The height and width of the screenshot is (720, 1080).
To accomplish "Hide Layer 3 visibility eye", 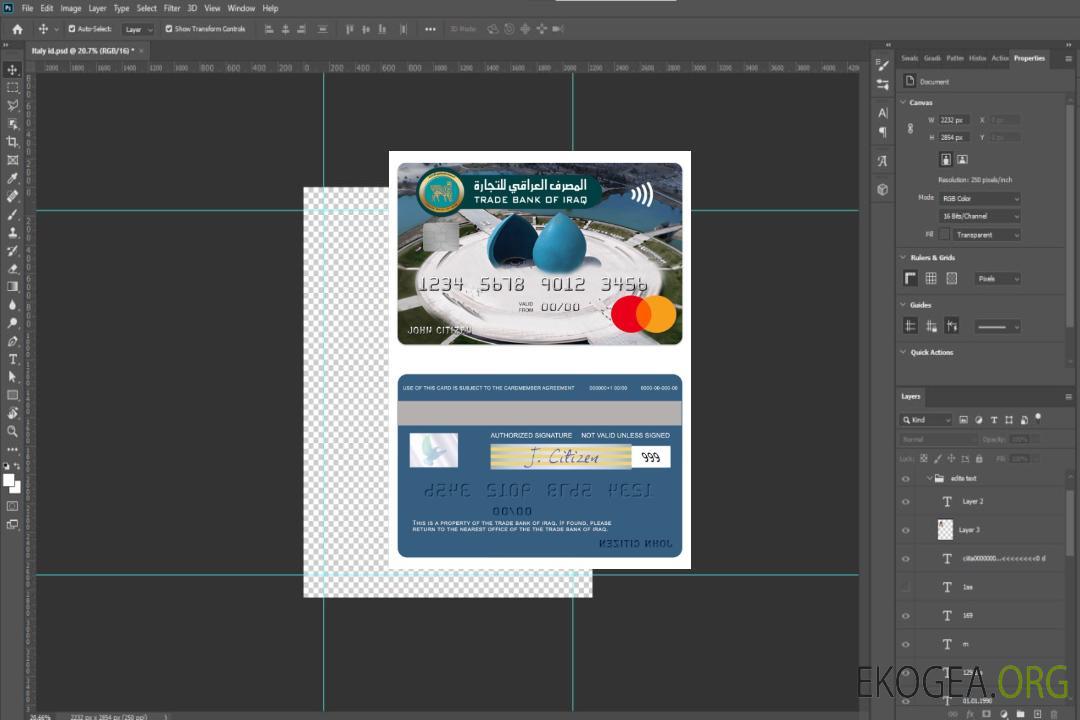I will 906,530.
